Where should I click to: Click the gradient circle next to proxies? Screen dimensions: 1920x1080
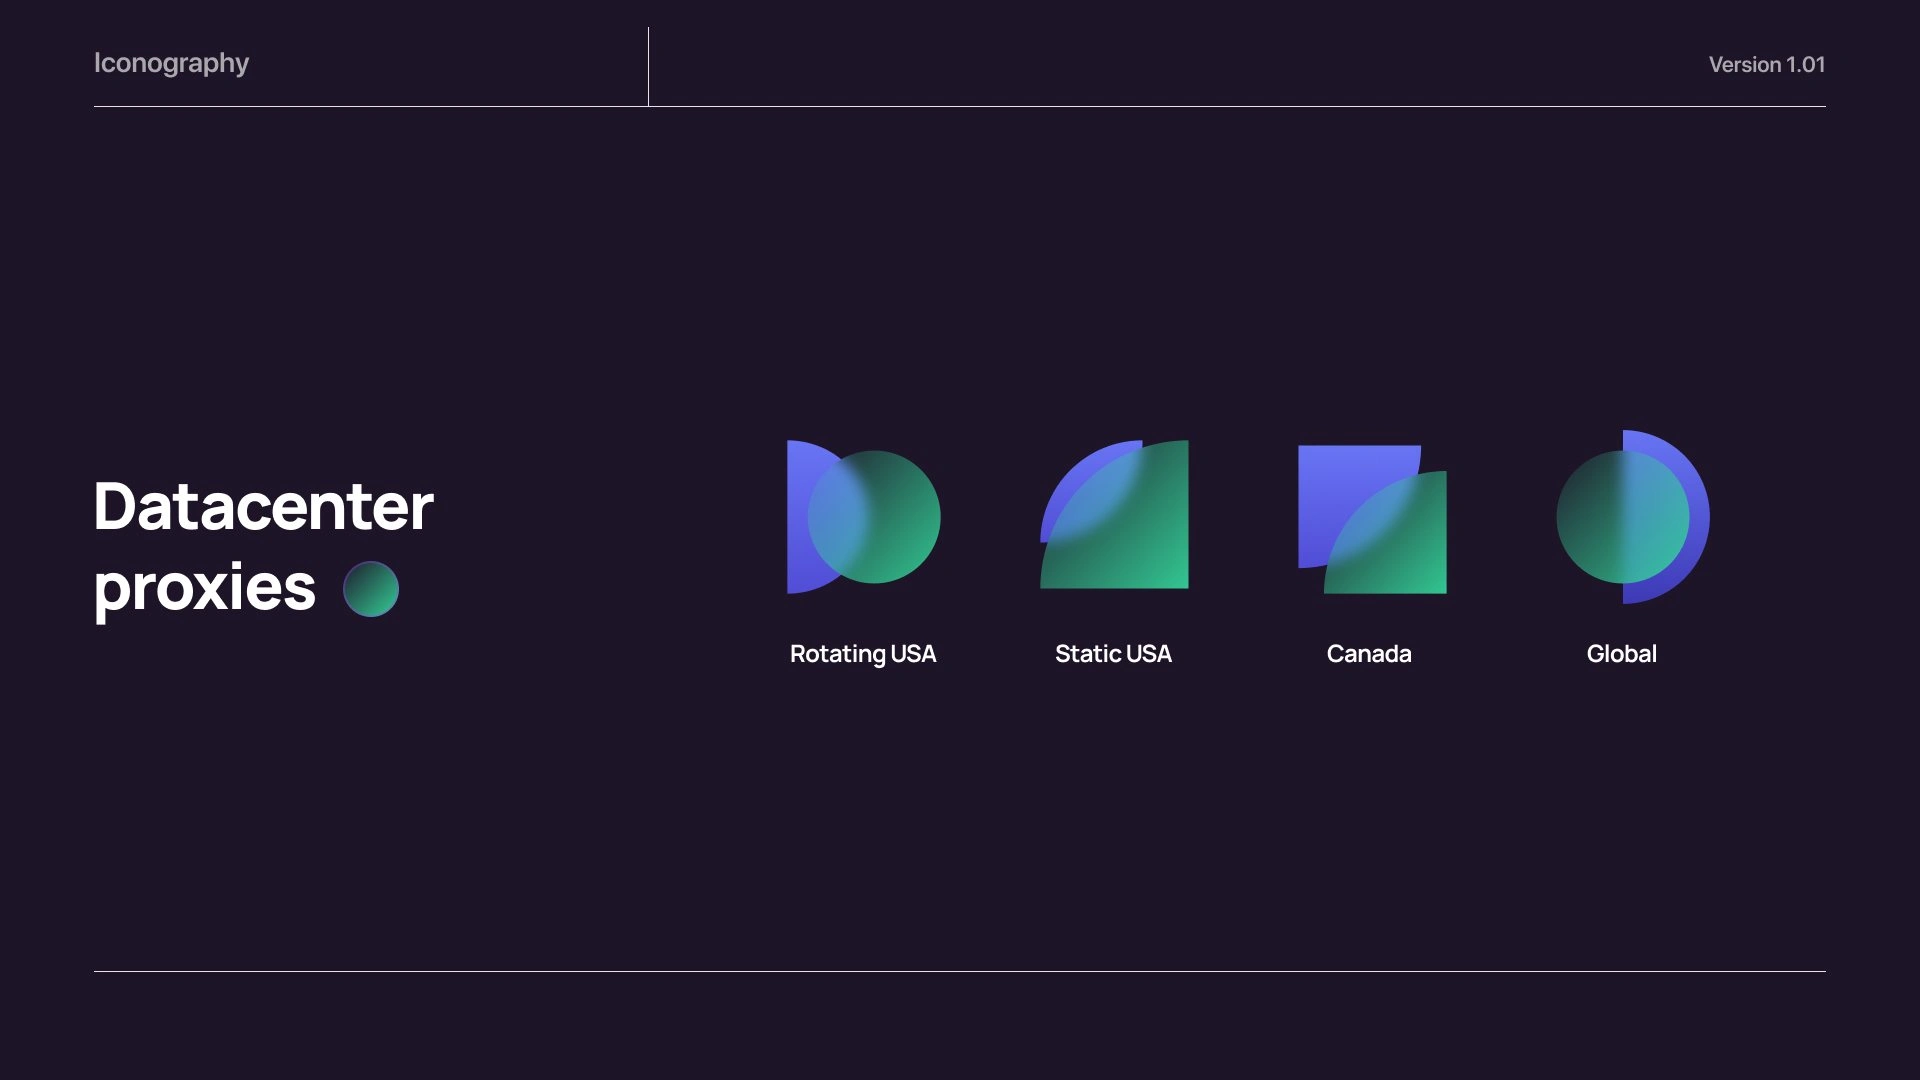[x=371, y=589]
